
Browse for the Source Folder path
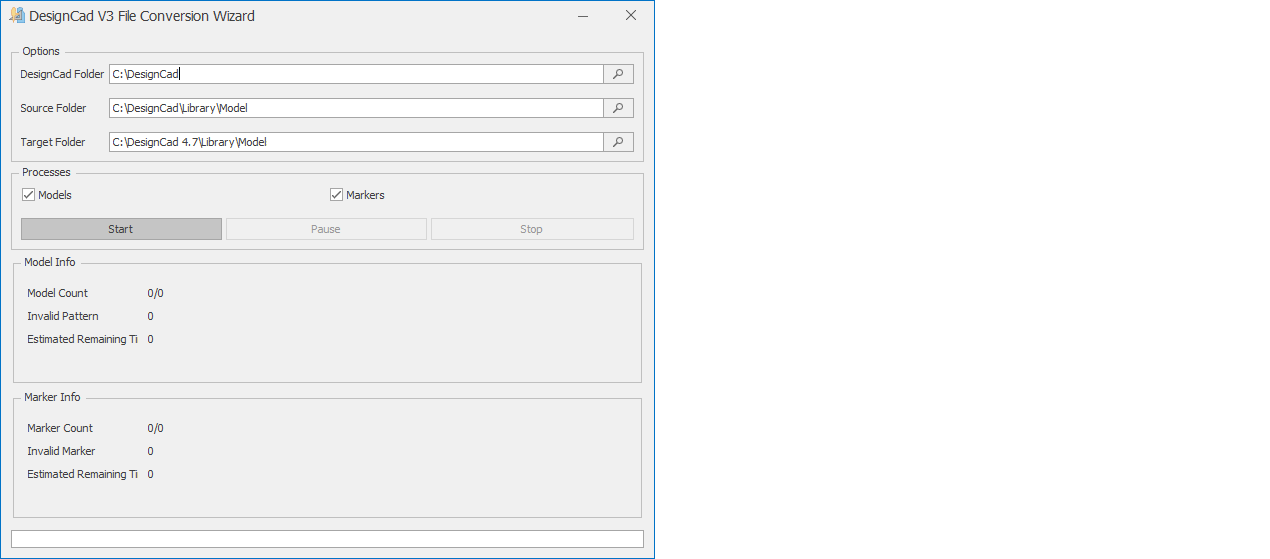[x=618, y=108]
